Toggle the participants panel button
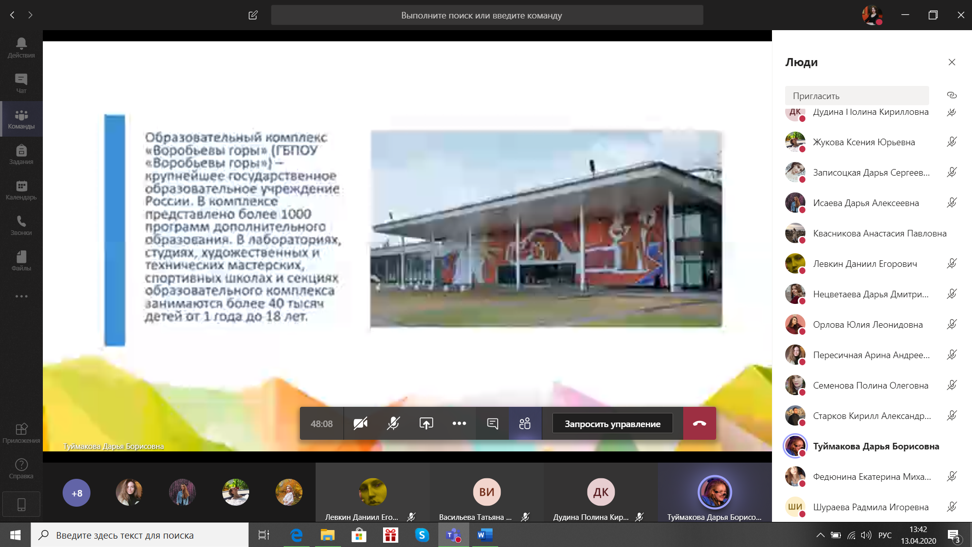This screenshot has height=547, width=972. point(525,424)
